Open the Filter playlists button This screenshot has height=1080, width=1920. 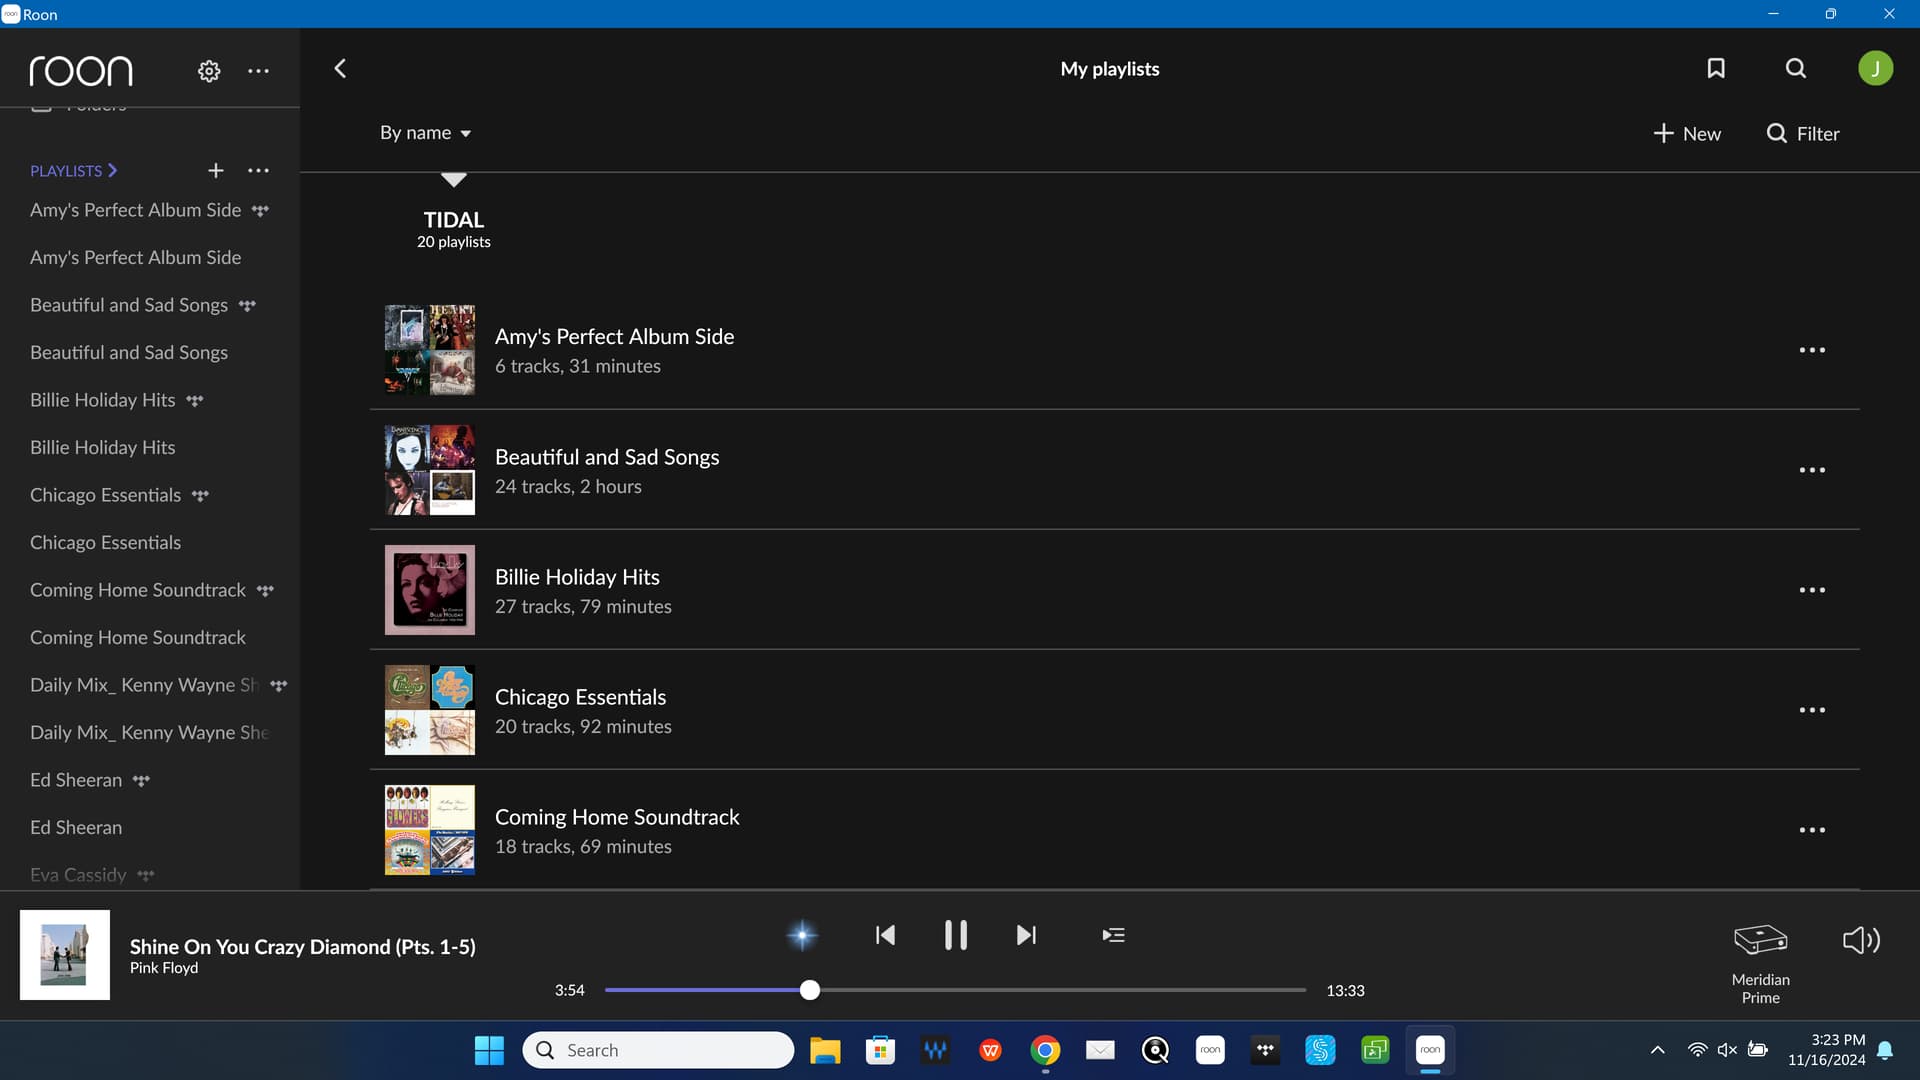[1803, 133]
